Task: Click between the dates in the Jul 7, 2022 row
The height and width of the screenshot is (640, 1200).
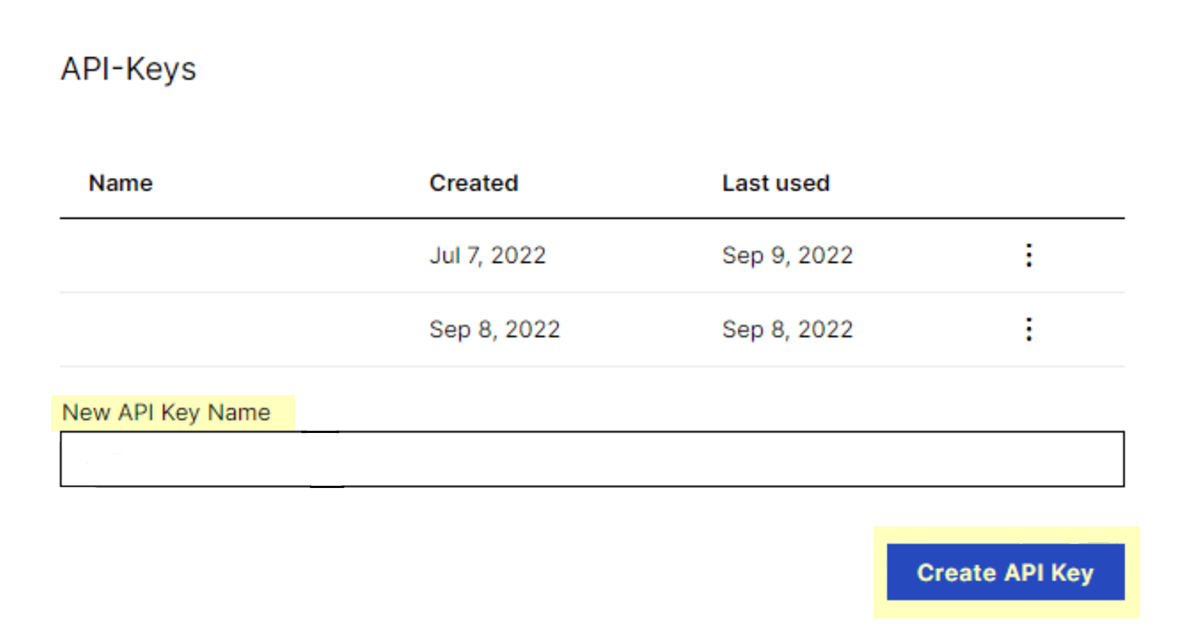Action: tap(634, 256)
